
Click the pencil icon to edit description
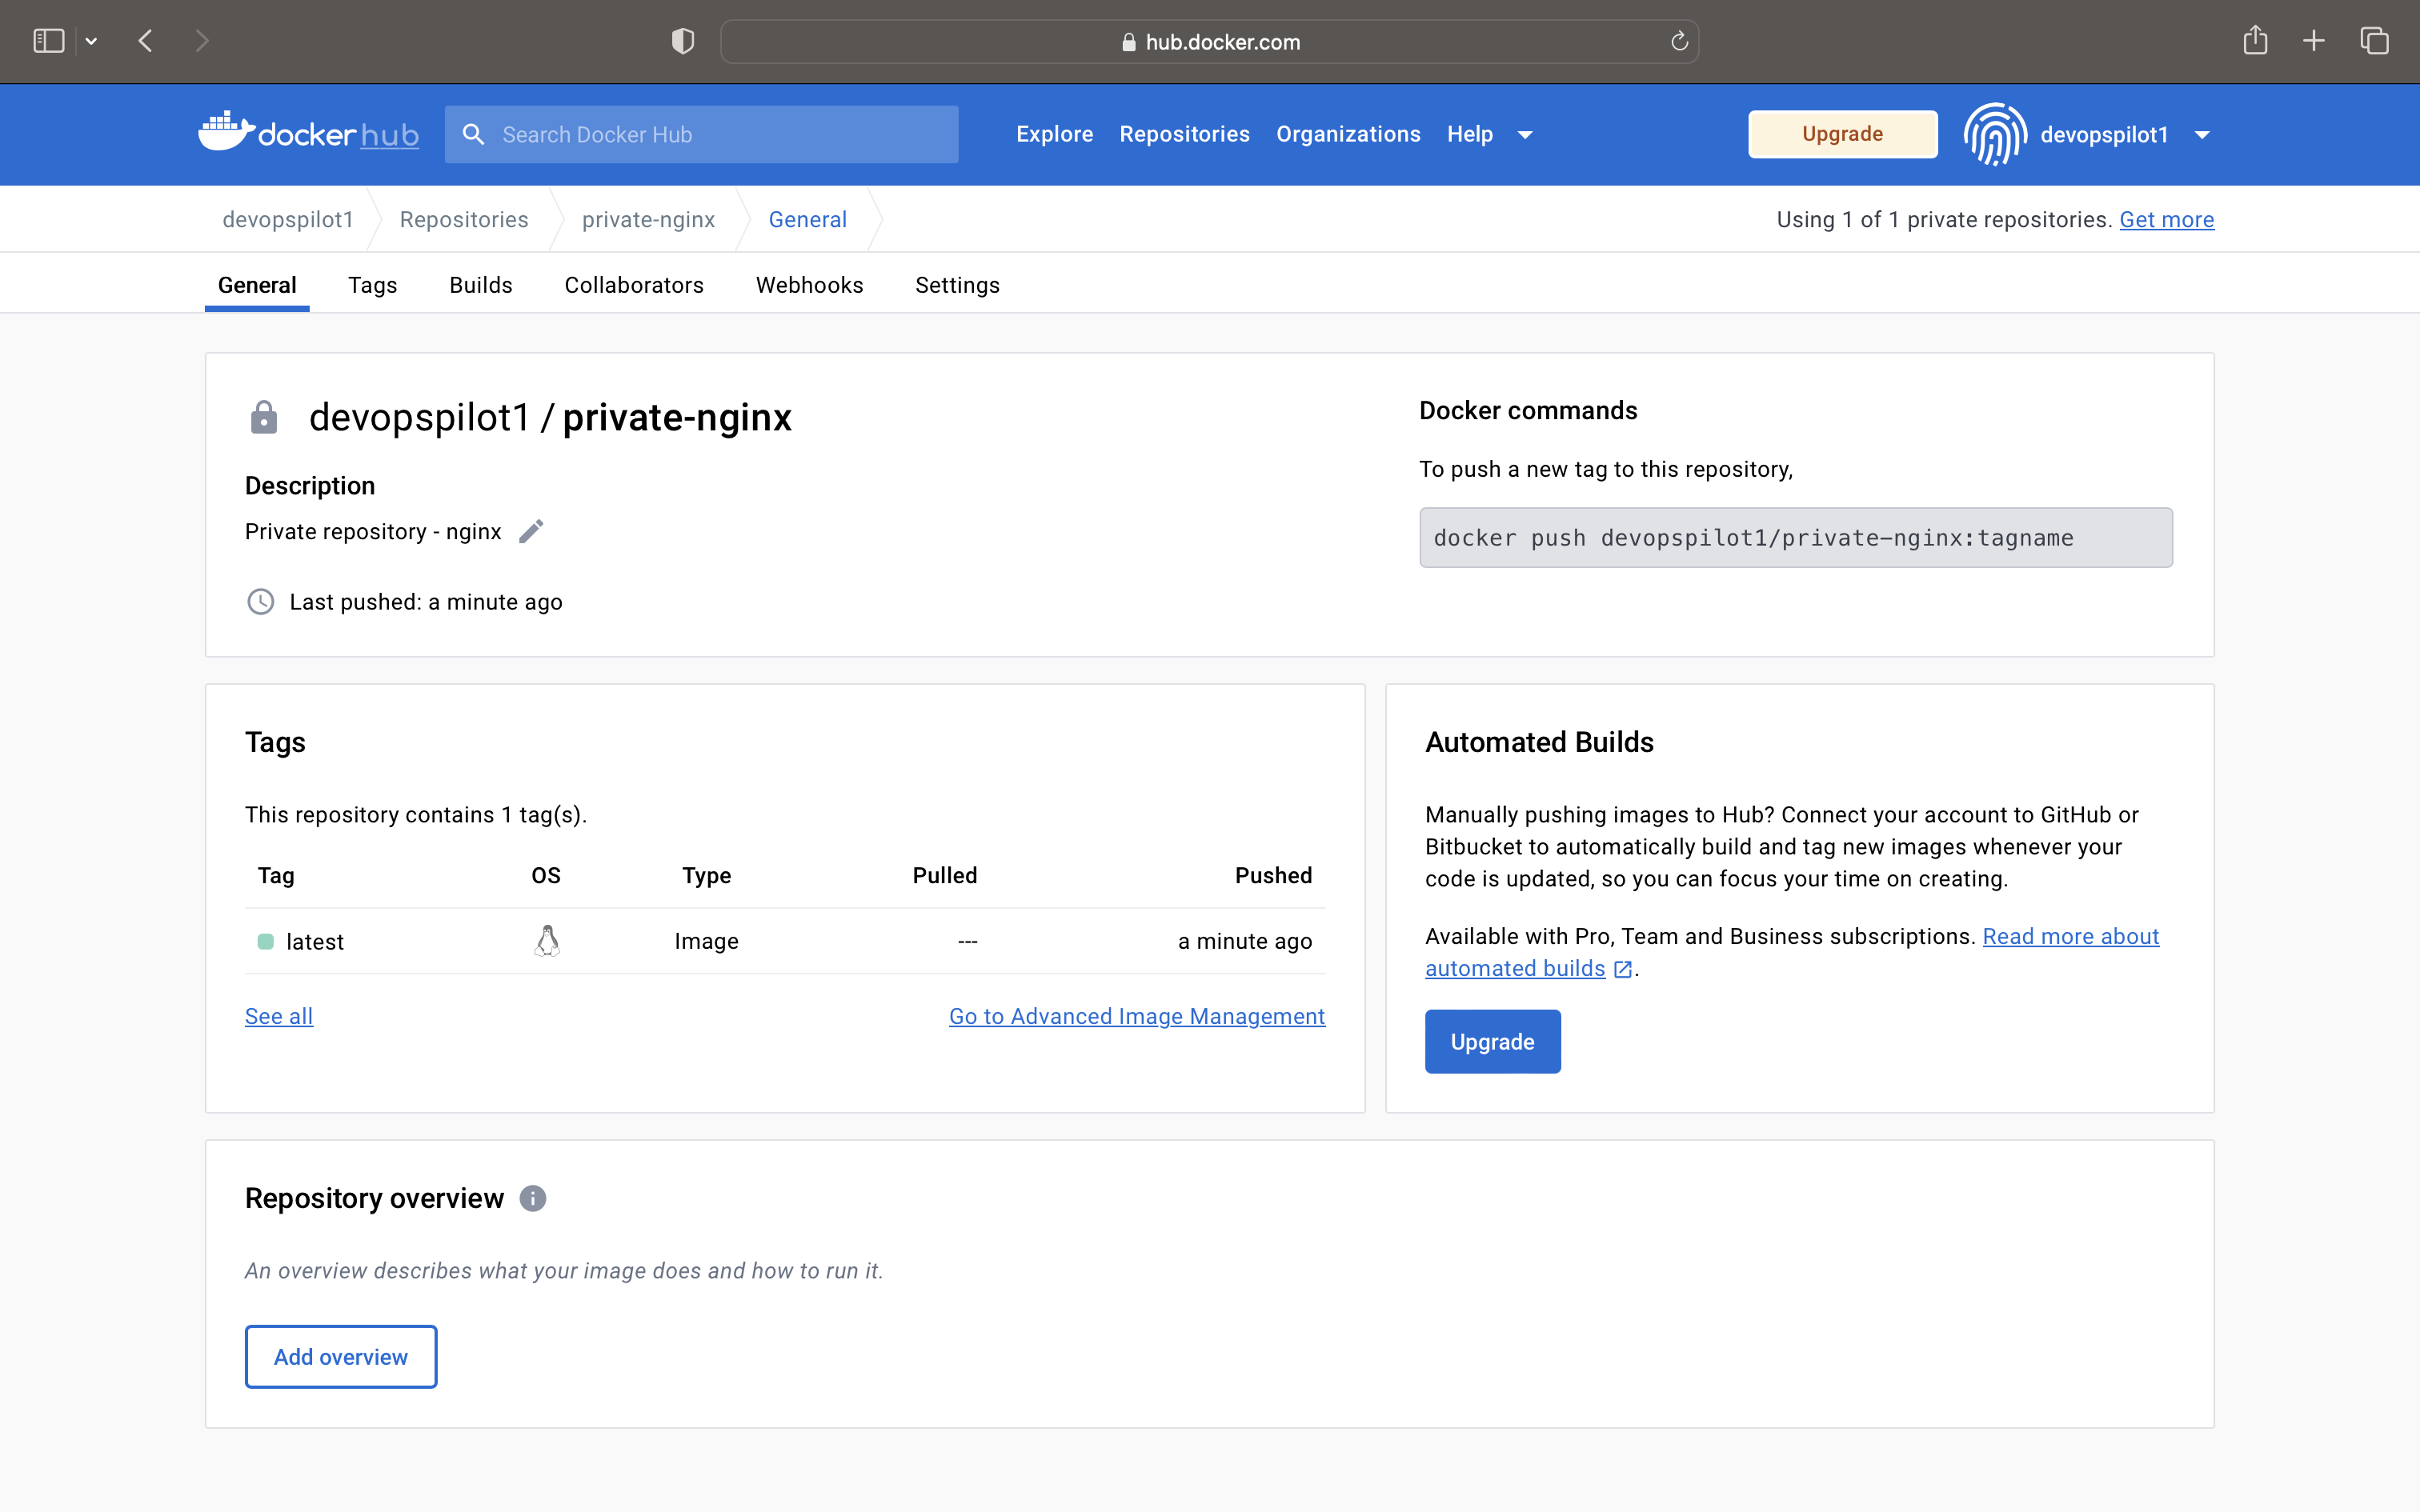click(531, 531)
